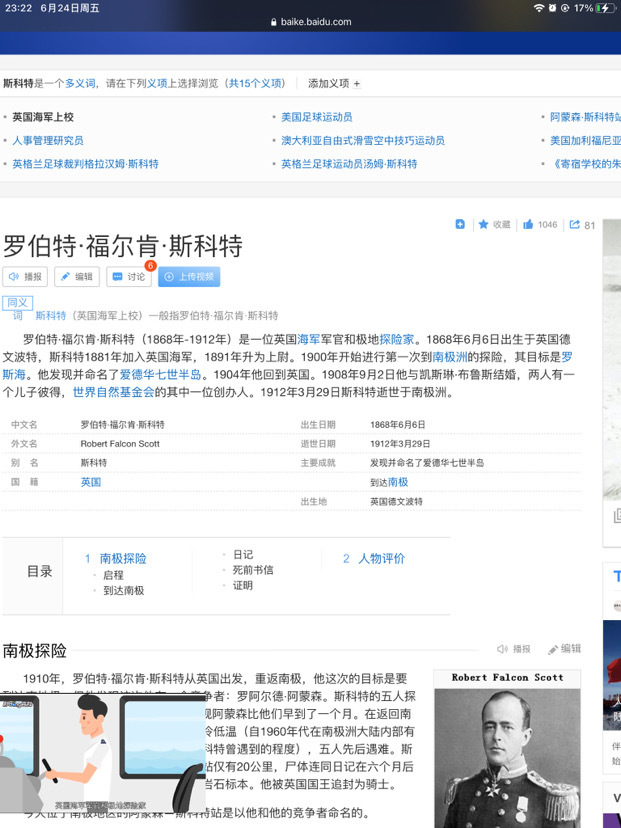The image size is (621, 828).
Task: Jump to 南极探险 in the 目录
Action: 123,559
